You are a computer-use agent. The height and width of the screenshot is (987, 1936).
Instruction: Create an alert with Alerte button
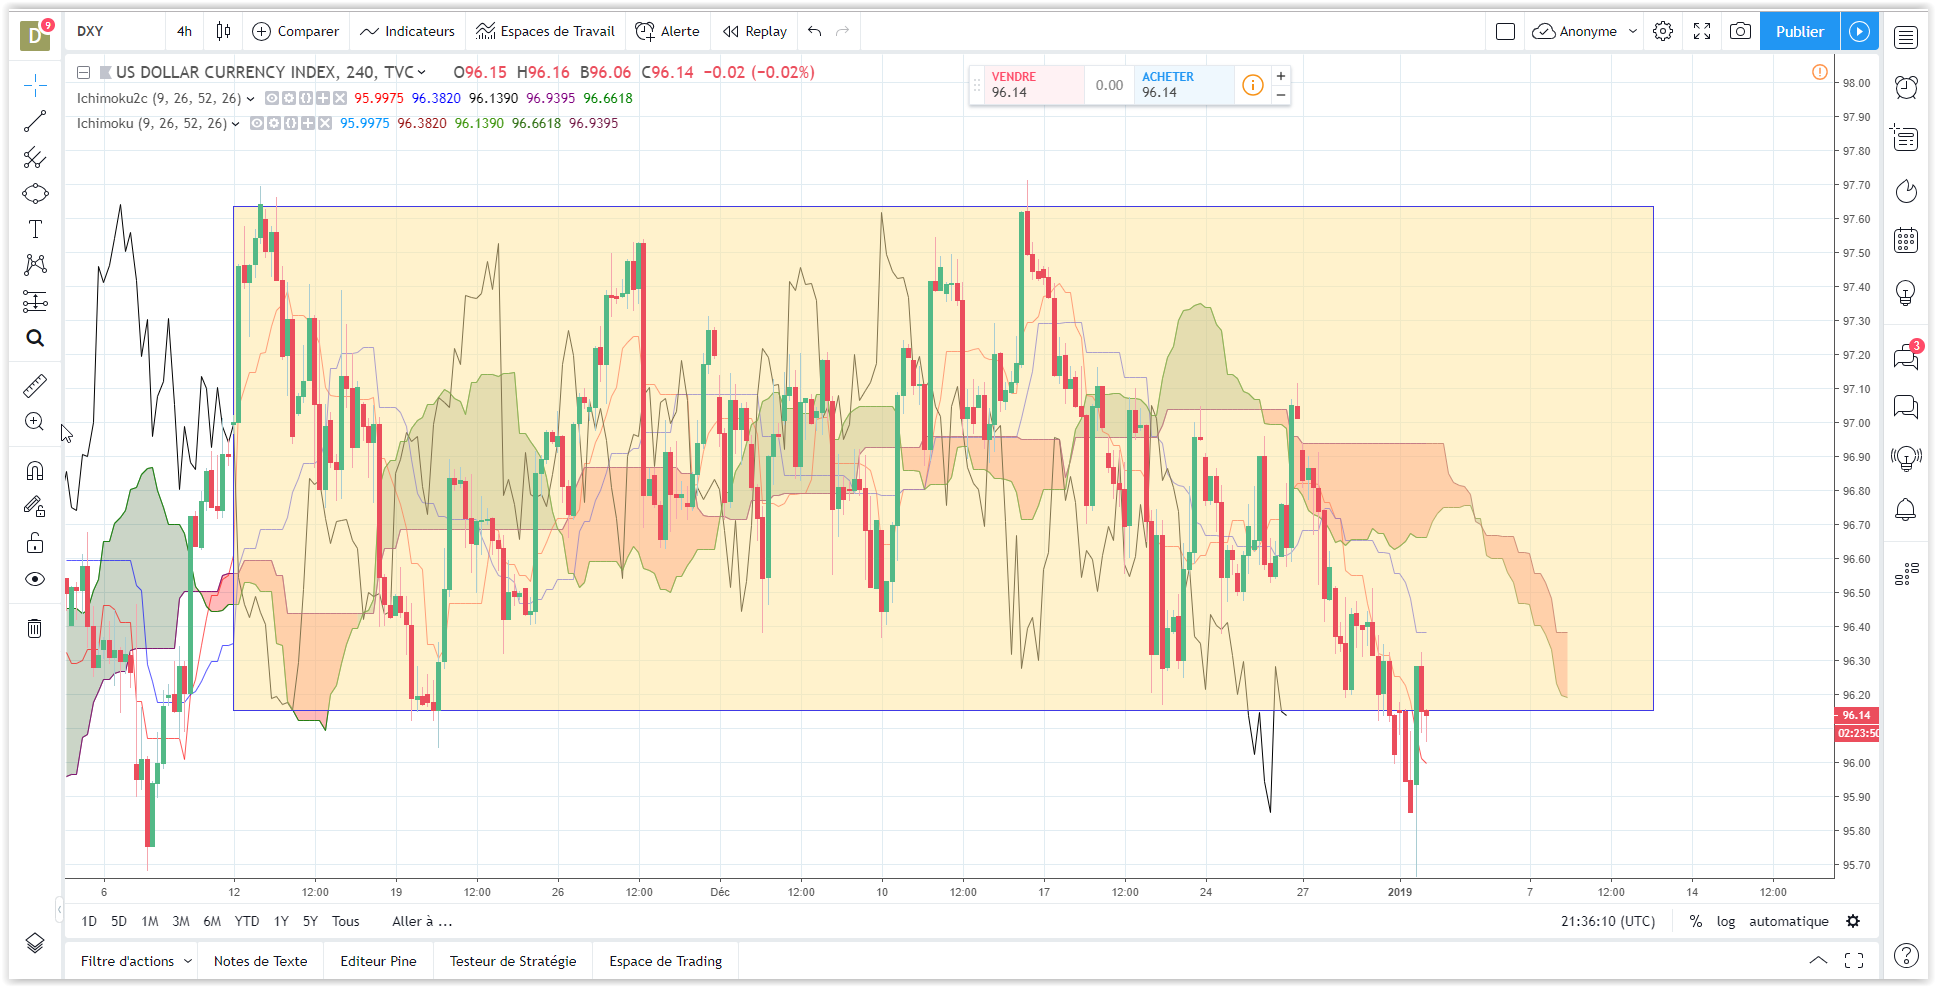668,31
